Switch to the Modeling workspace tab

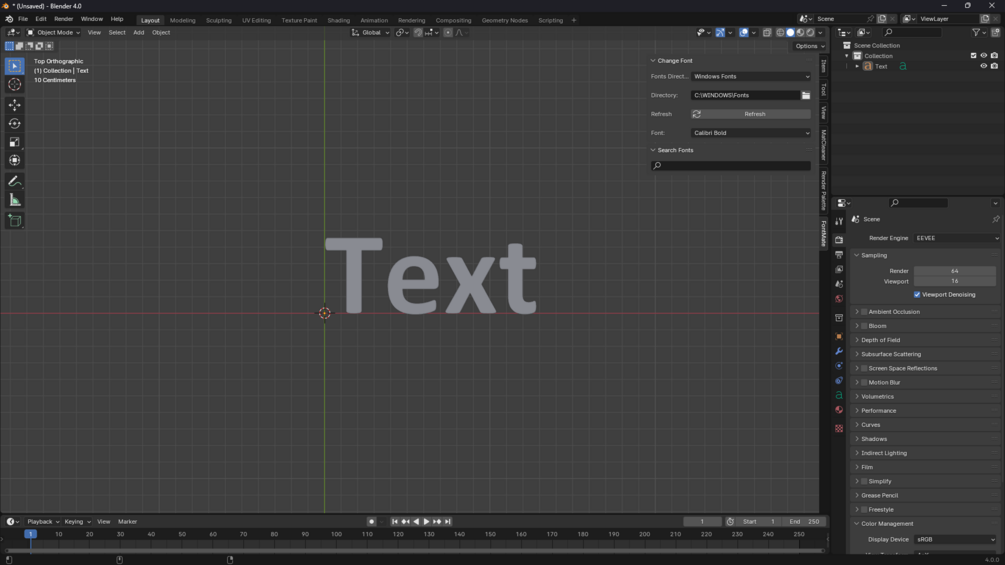183,20
